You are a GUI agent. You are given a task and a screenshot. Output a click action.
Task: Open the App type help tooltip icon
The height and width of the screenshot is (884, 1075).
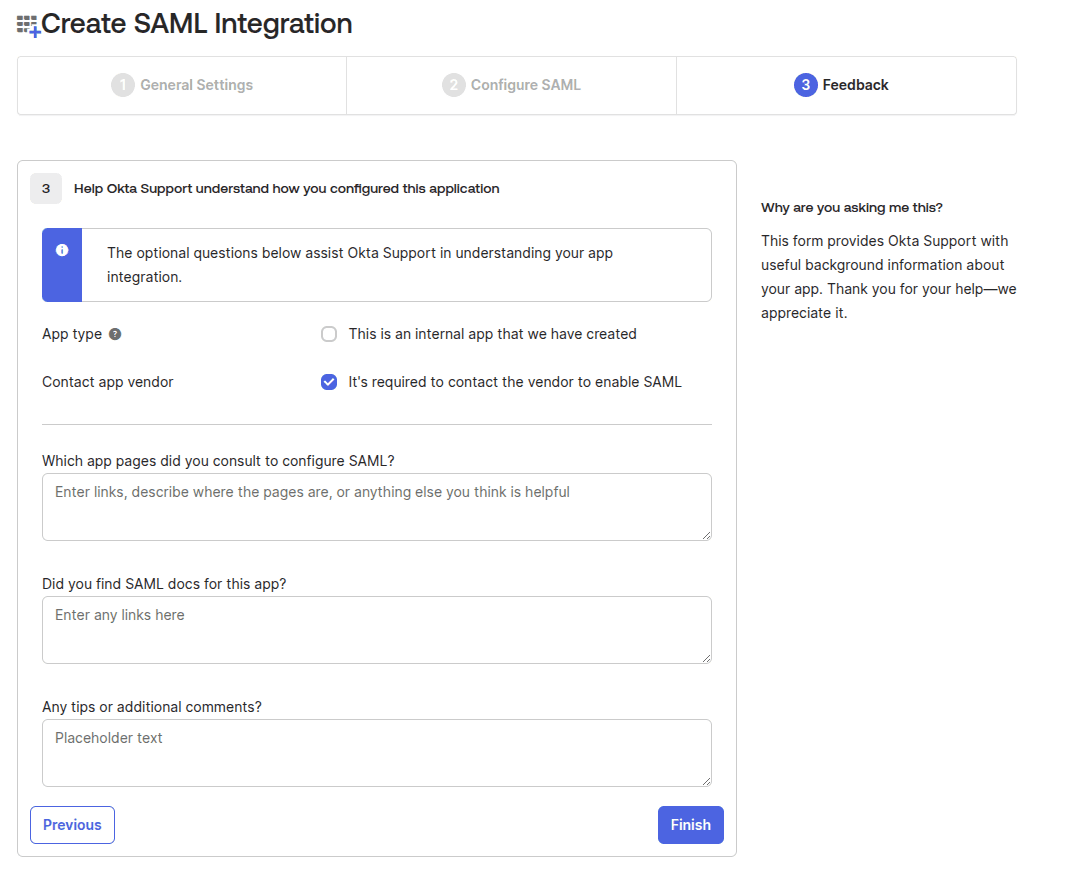pos(115,334)
